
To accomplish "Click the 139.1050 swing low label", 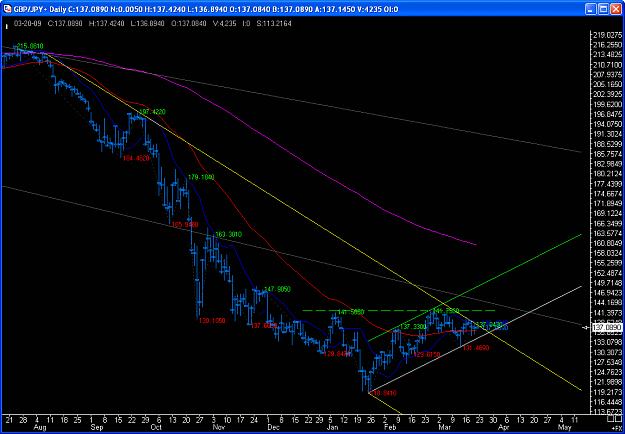I will click(x=212, y=320).
